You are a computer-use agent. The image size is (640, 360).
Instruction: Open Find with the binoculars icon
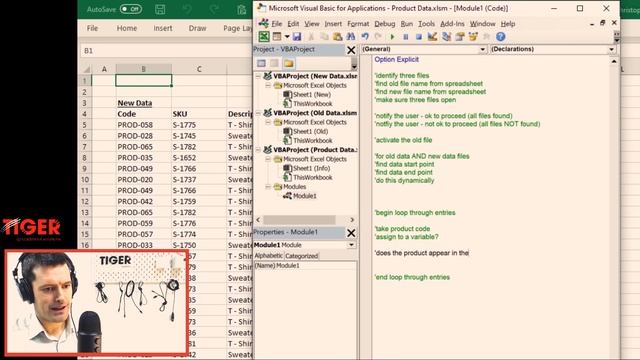[x=351, y=37]
